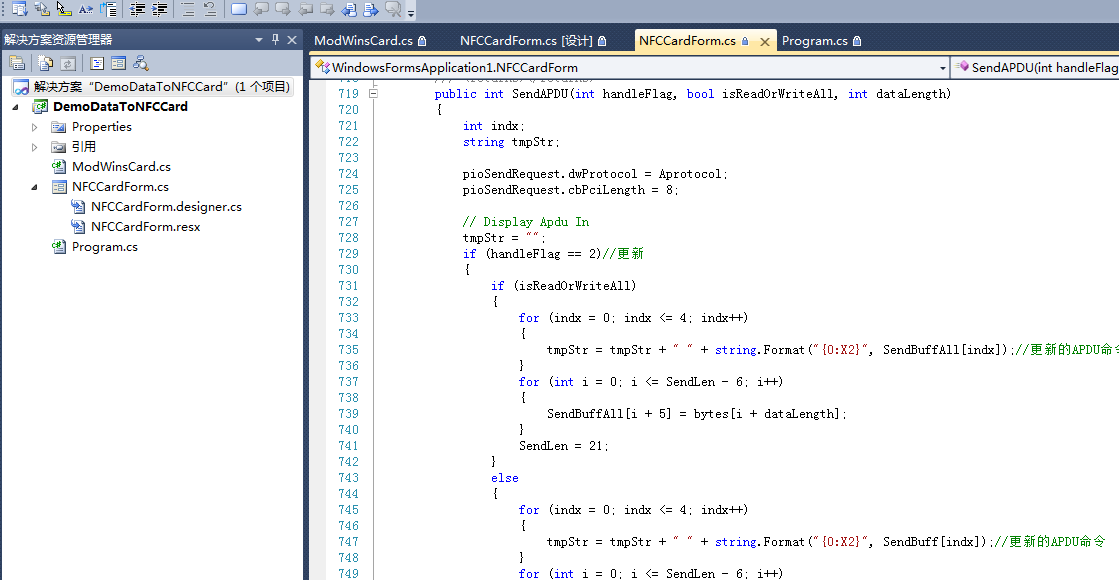This screenshot has height=580, width=1119.
Task: Select the Properties folder item
Action: pos(101,126)
